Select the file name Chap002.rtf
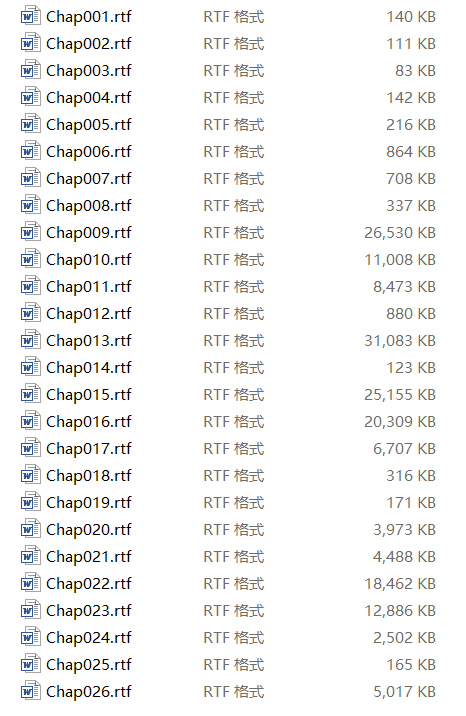Screen dimensions: 466x716 [89, 44]
